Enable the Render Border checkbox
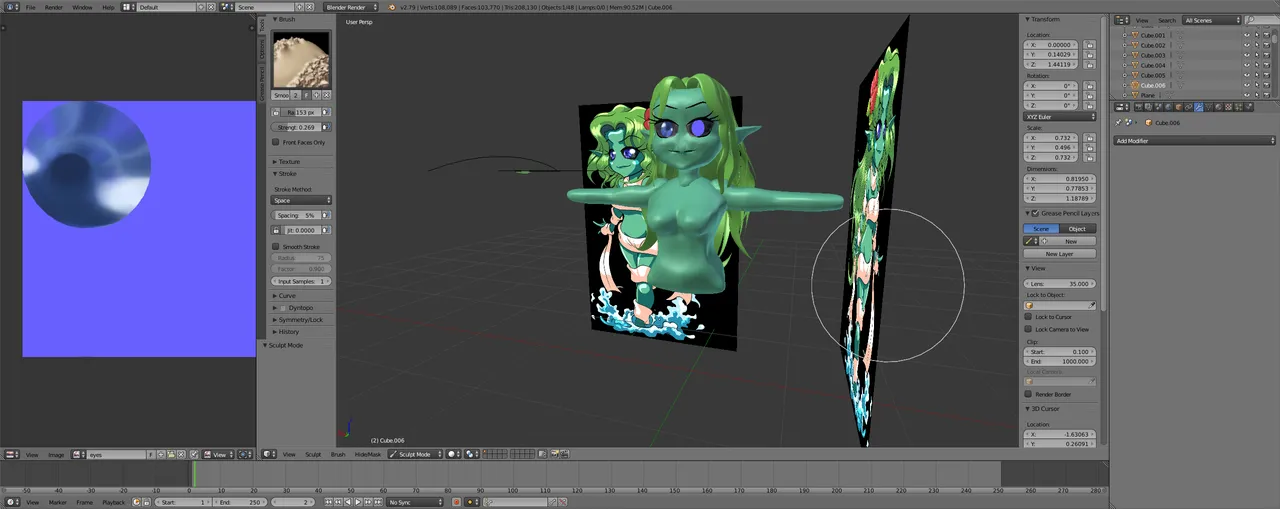 click(1028, 394)
